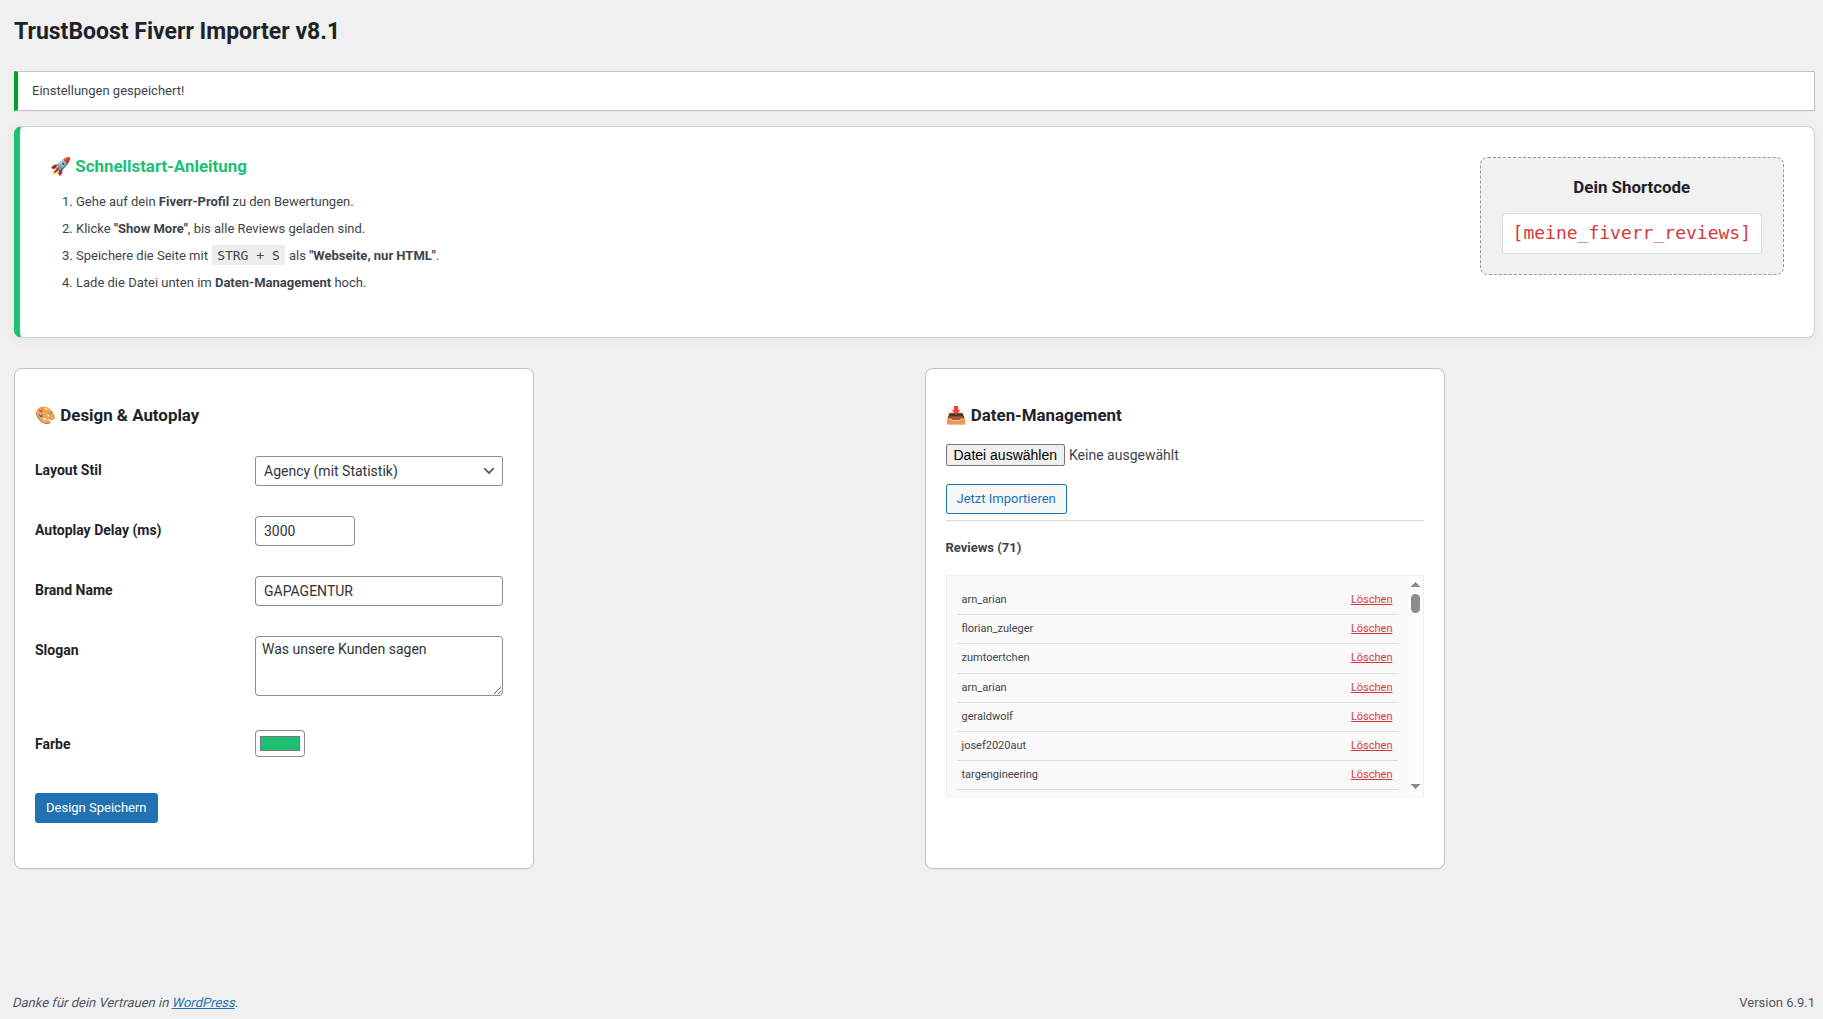Click Löschen for geraldwolf

coord(1371,717)
